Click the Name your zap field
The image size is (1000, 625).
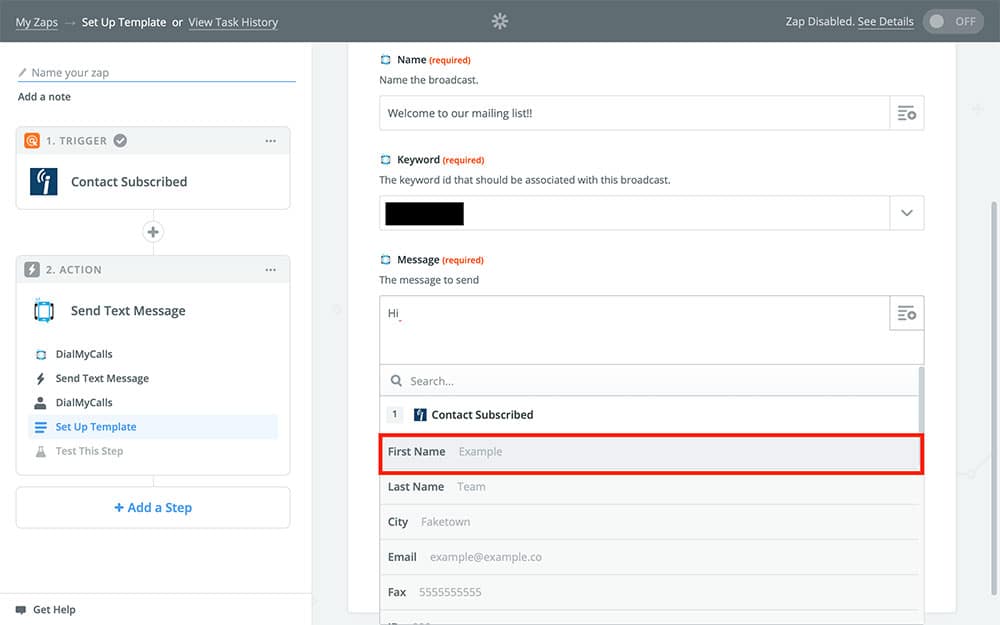[x=160, y=73]
